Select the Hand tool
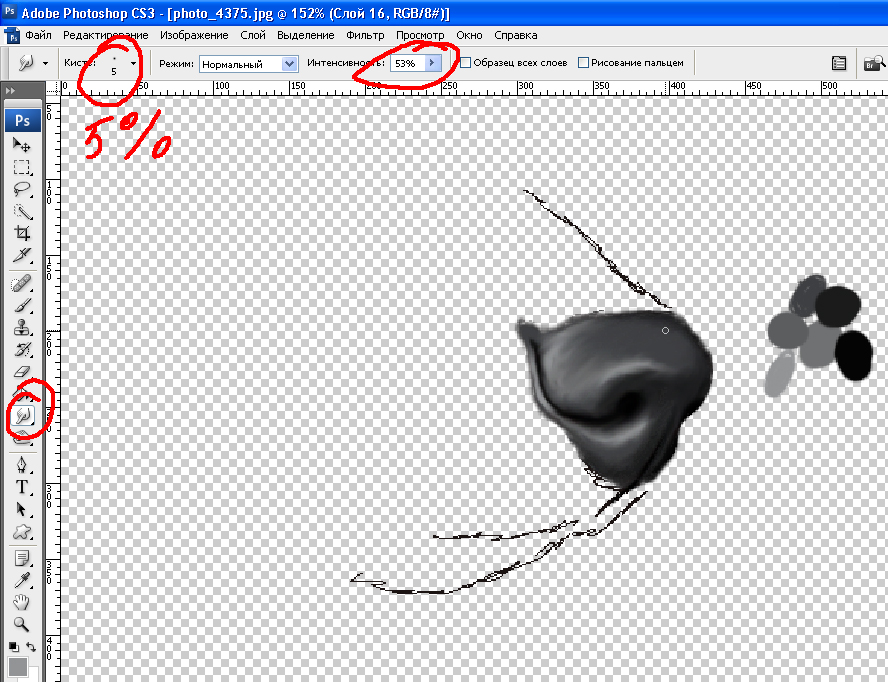The height and width of the screenshot is (682, 888). (22, 603)
